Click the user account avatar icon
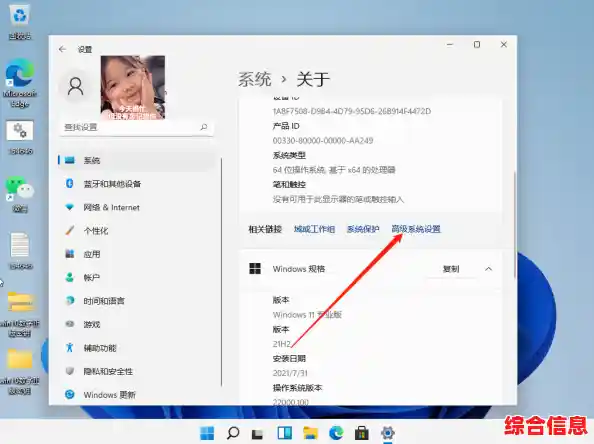Screen dimensions: 594x444 point(75,87)
